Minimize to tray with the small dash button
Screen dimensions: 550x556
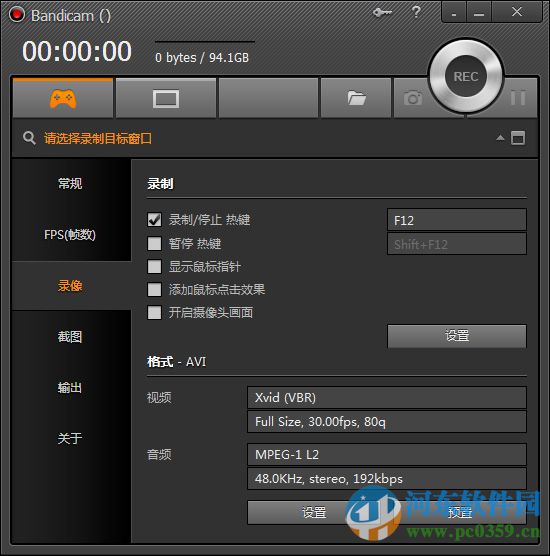click(454, 12)
